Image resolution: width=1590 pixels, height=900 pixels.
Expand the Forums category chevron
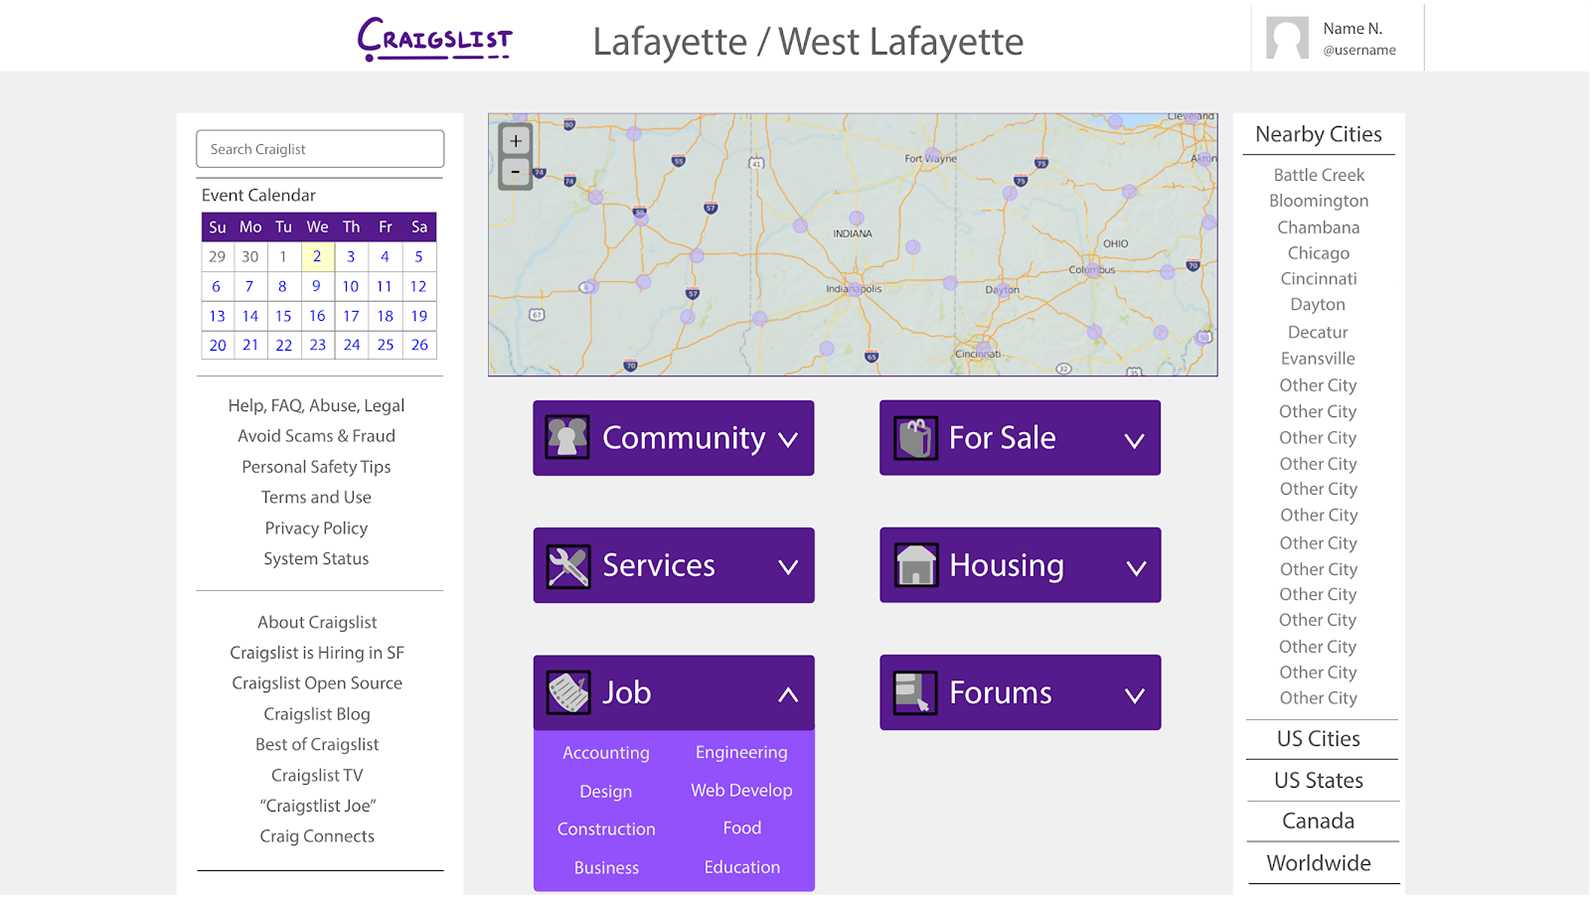1134,695
